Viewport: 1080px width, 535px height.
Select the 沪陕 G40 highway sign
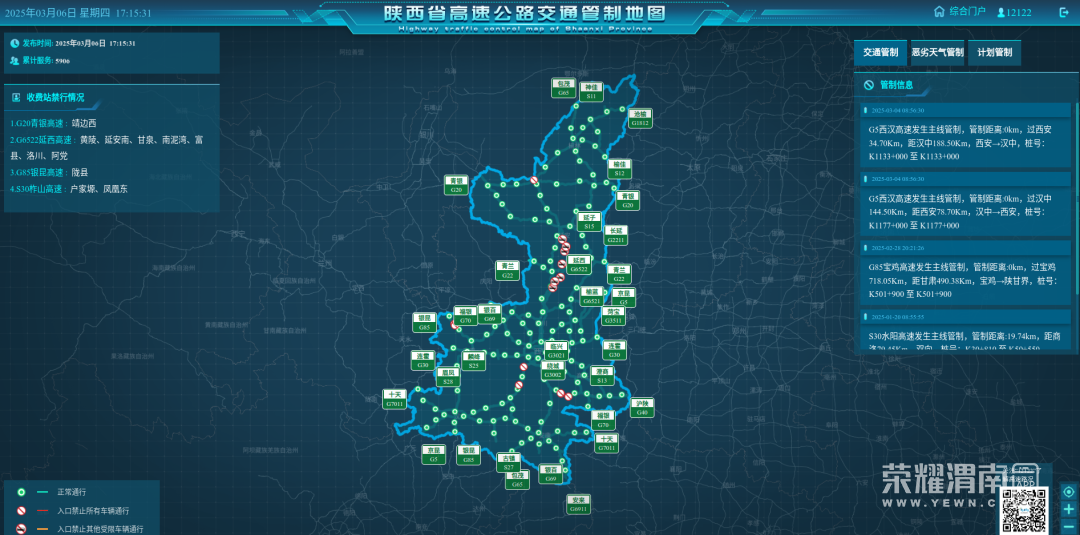coord(642,408)
